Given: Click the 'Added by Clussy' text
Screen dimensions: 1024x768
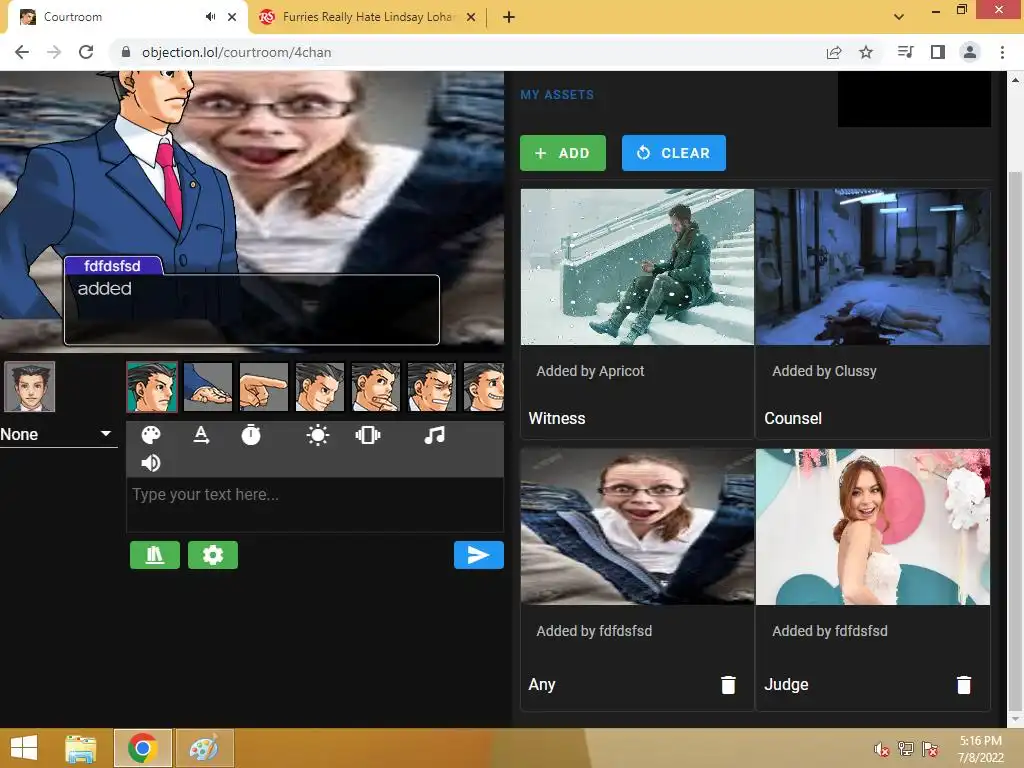Looking at the screenshot, I should 824,371.
